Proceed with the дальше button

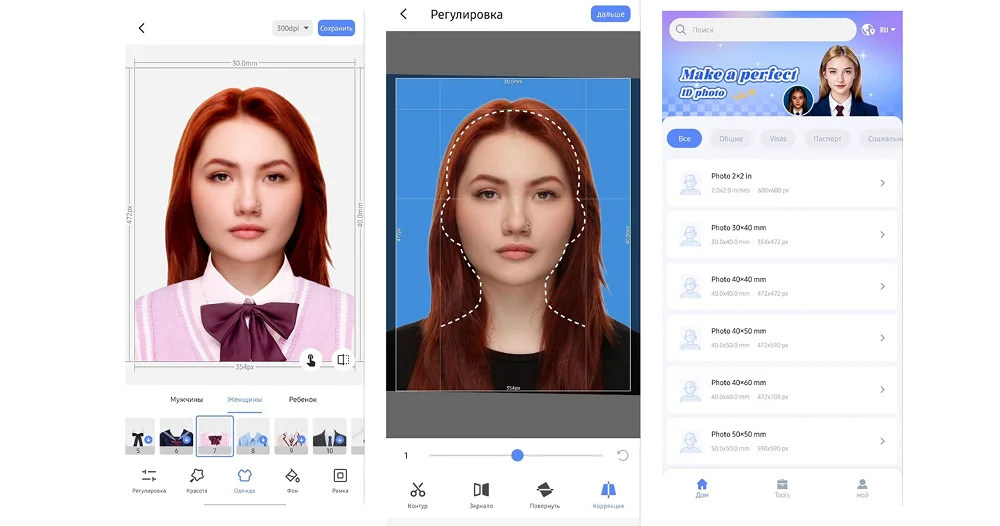pyautogui.click(x=610, y=14)
